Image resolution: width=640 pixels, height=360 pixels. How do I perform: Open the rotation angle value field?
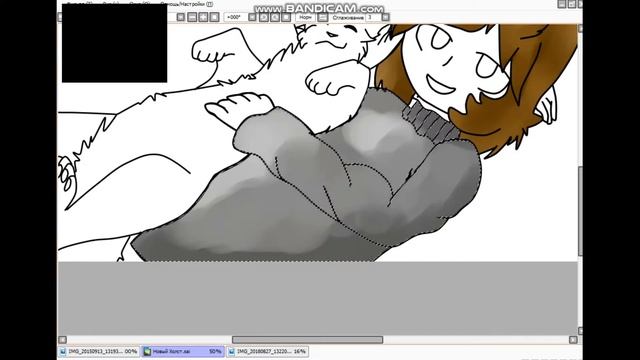point(236,17)
